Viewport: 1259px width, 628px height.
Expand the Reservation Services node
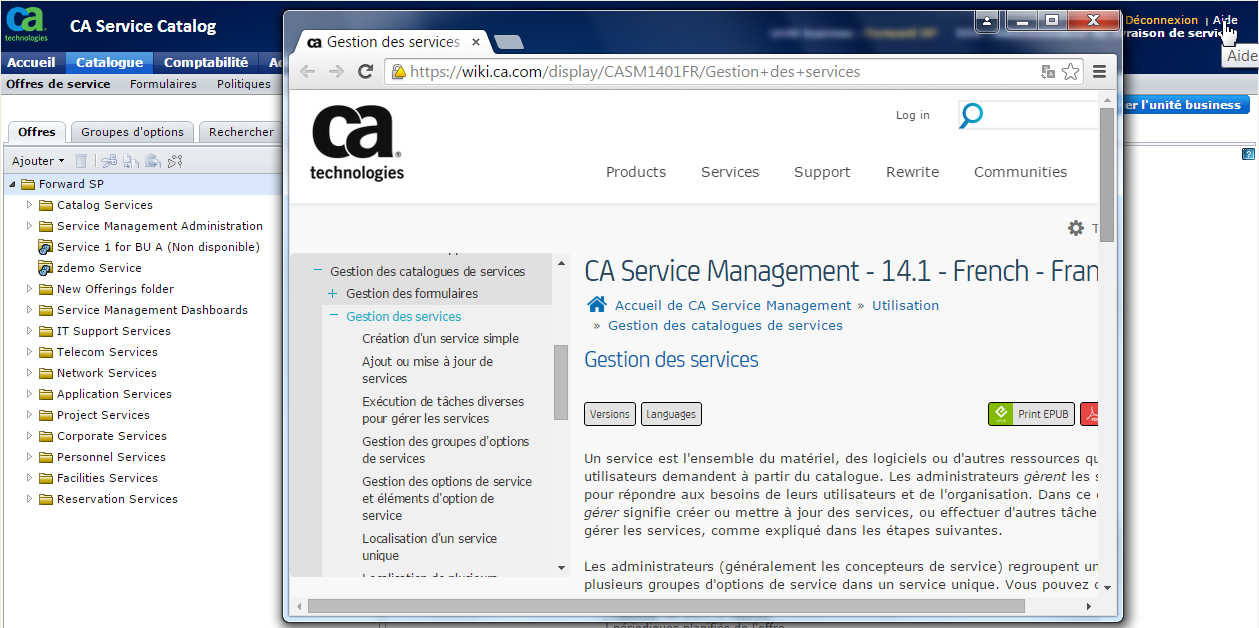[30, 499]
